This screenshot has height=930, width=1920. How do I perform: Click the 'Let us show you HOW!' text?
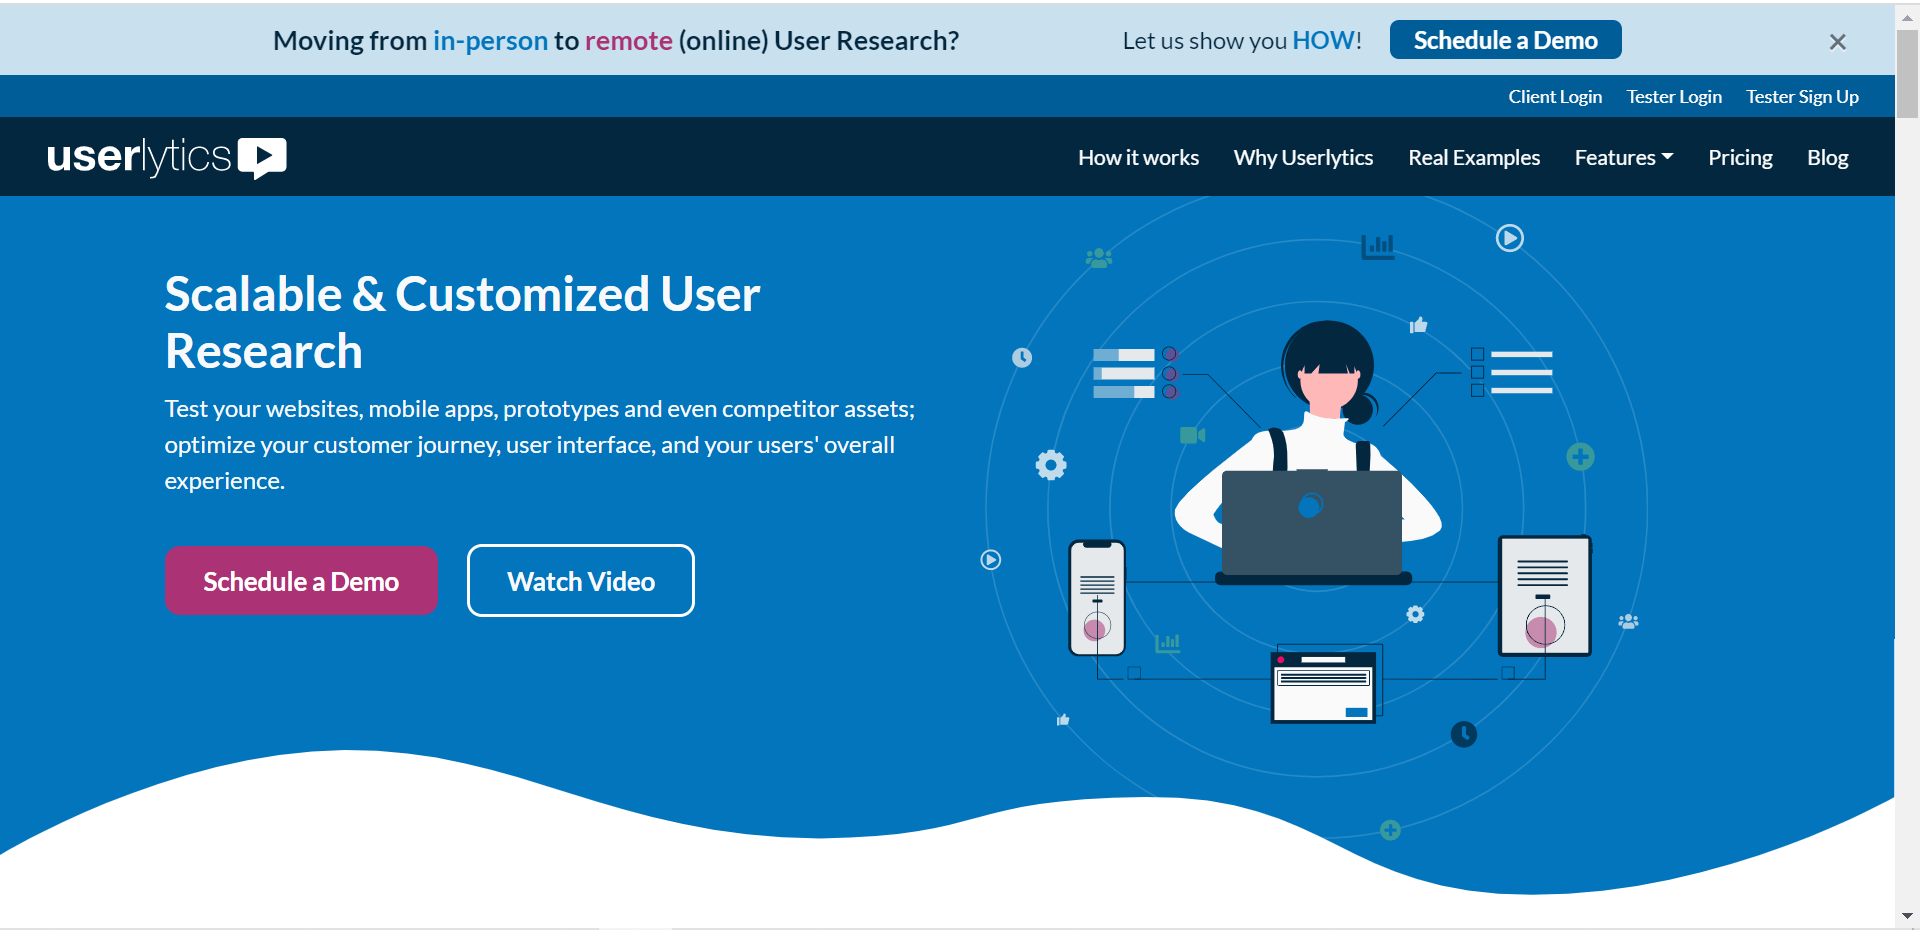1242,41
